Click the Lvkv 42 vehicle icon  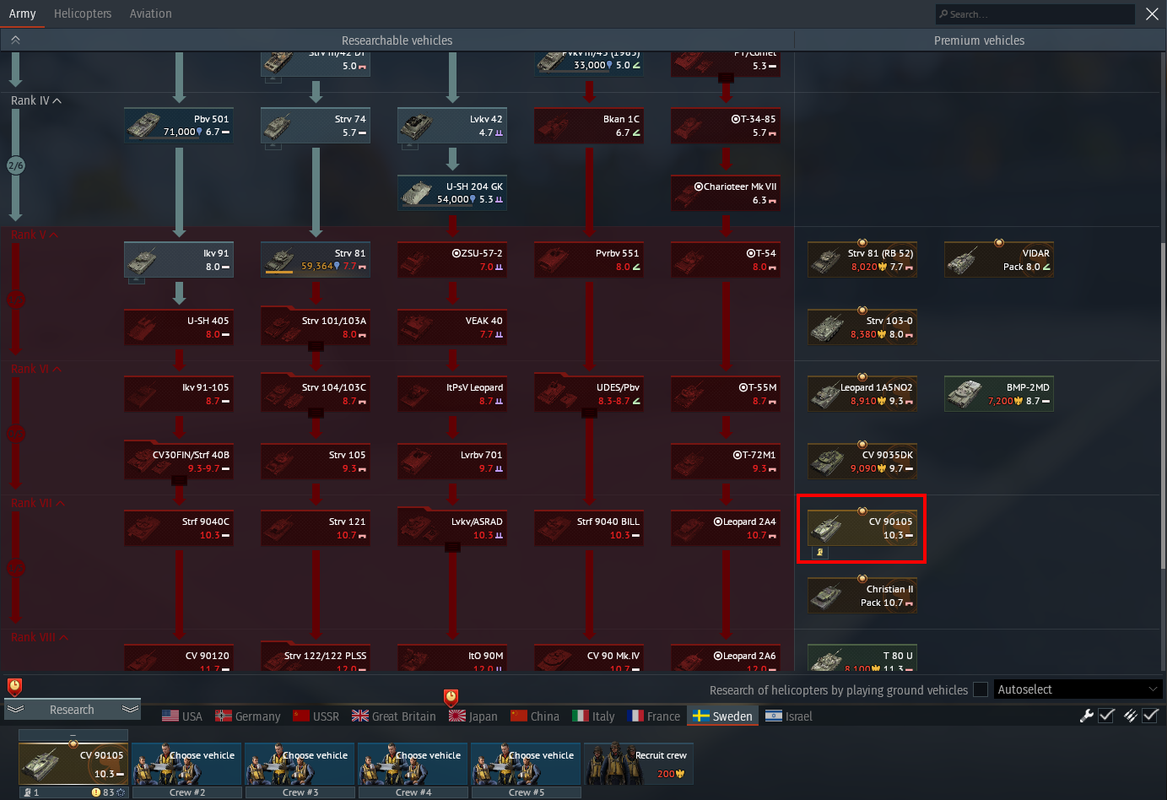415,126
